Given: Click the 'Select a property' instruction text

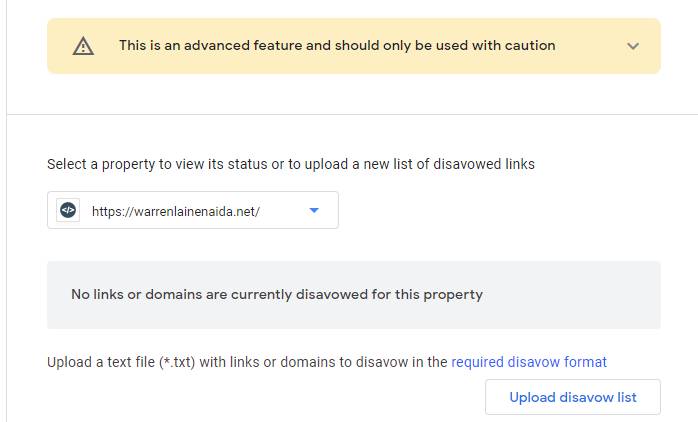Looking at the screenshot, I should 291,164.
